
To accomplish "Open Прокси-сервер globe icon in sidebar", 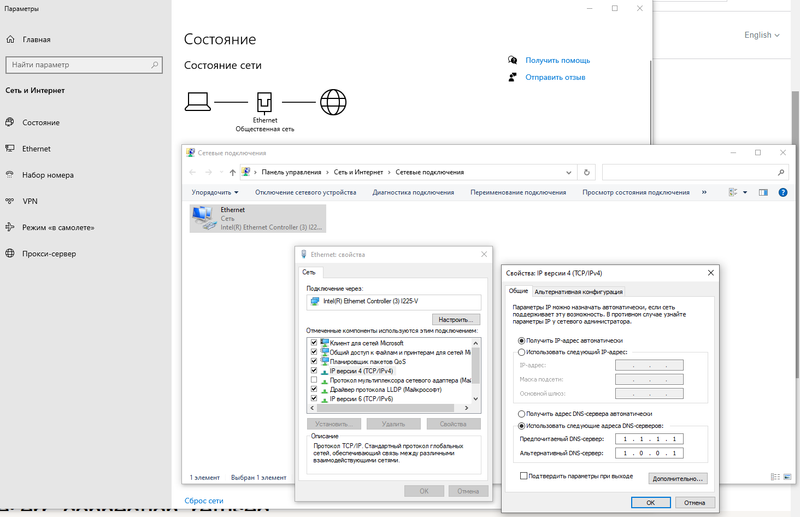I will tap(10, 254).
